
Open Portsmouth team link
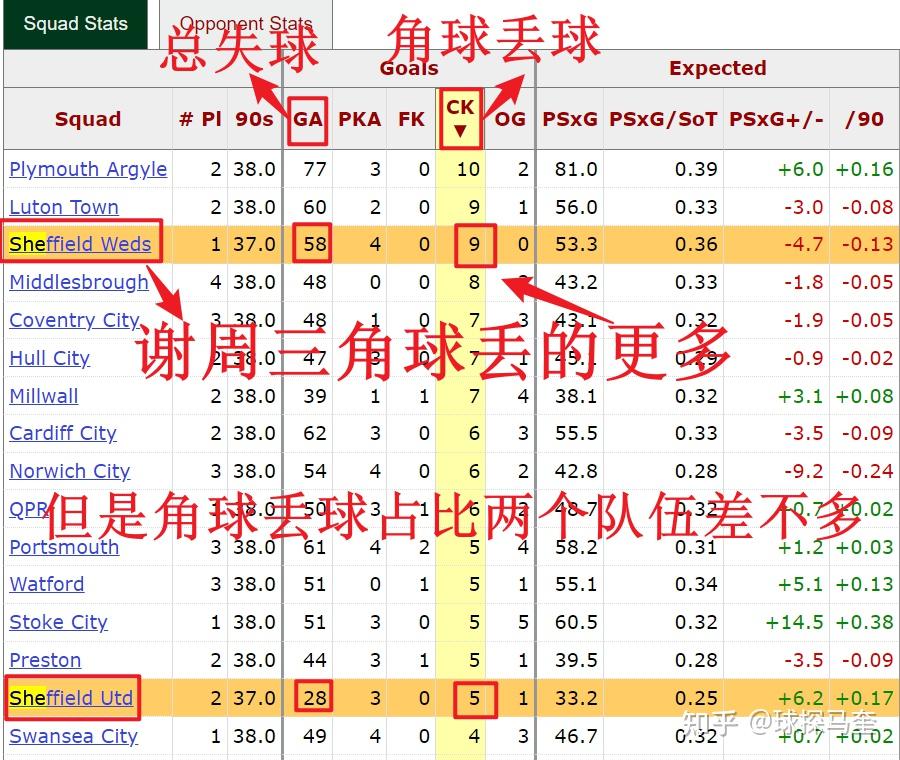64,546
